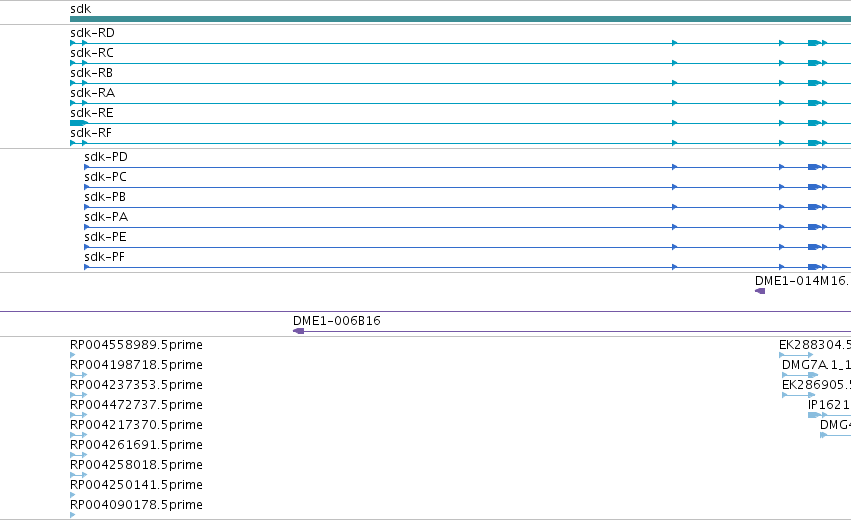Select RP004090178.5prime EST label
Screen dimensions: 851x520
136,505
